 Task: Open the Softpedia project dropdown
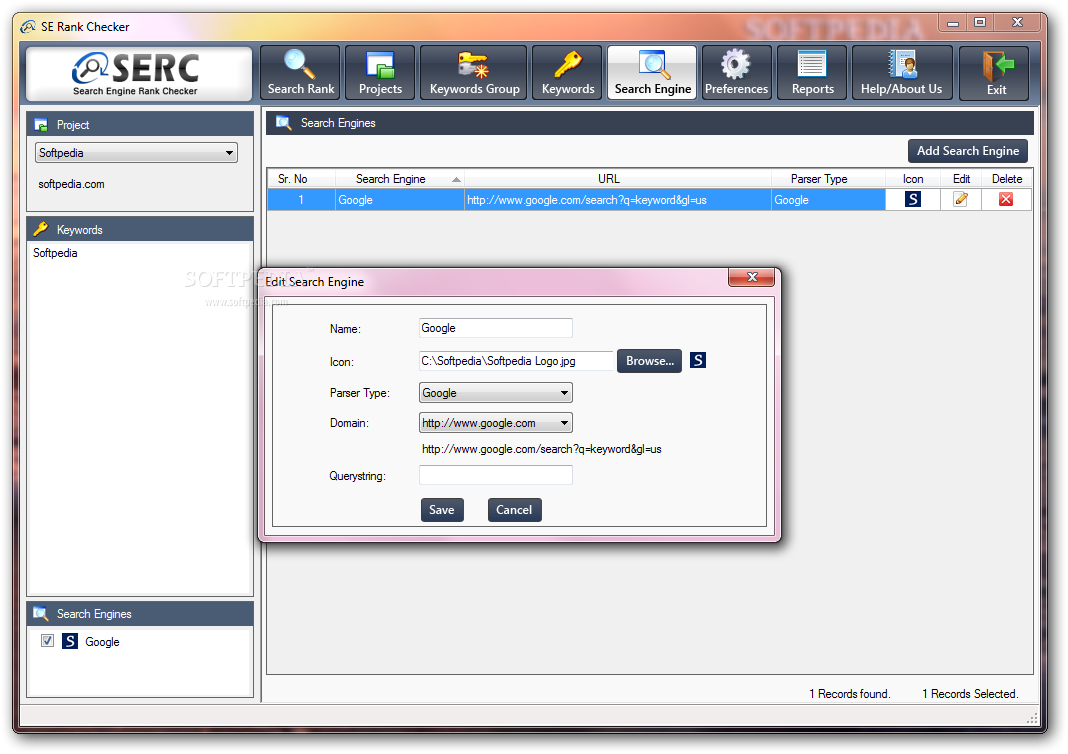click(x=136, y=153)
